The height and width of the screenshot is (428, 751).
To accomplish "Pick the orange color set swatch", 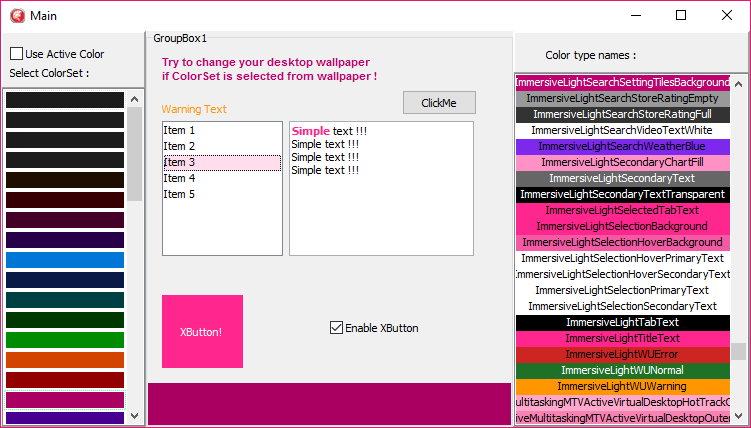I will [65, 360].
